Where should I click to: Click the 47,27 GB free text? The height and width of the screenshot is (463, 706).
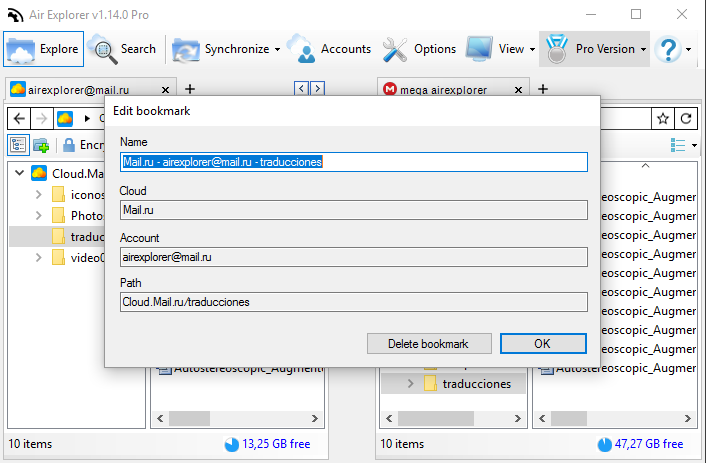(649, 444)
